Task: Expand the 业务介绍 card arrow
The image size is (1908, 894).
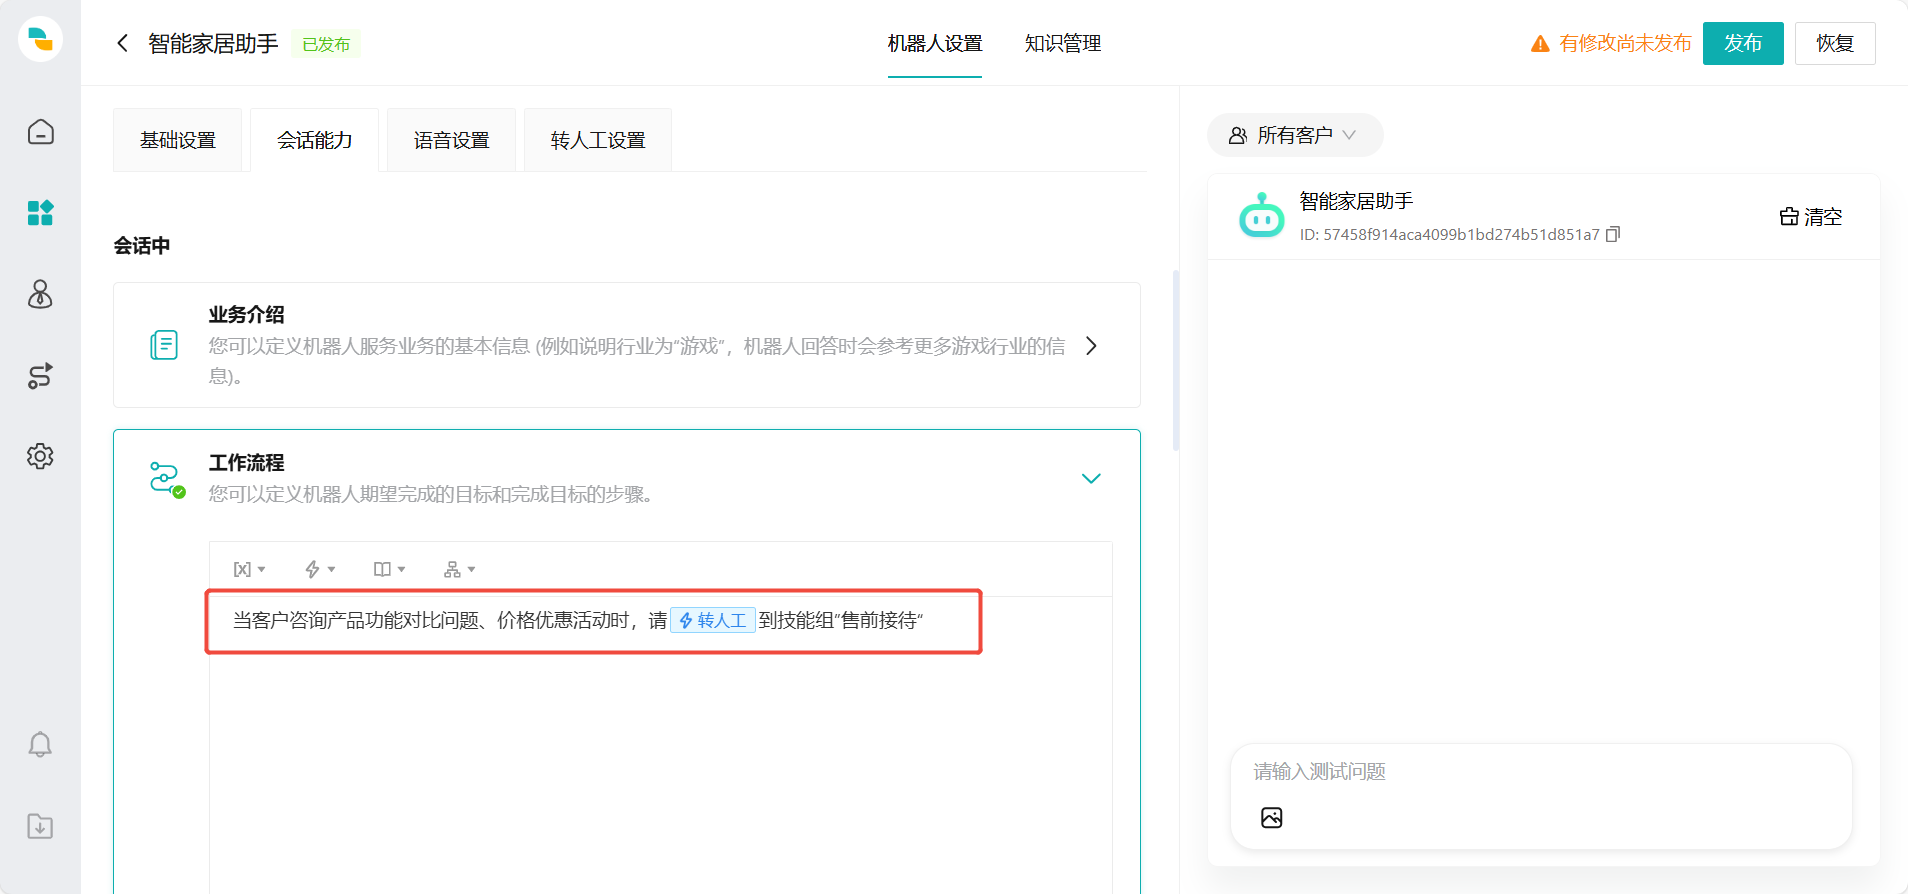Action: point(1091,346)
